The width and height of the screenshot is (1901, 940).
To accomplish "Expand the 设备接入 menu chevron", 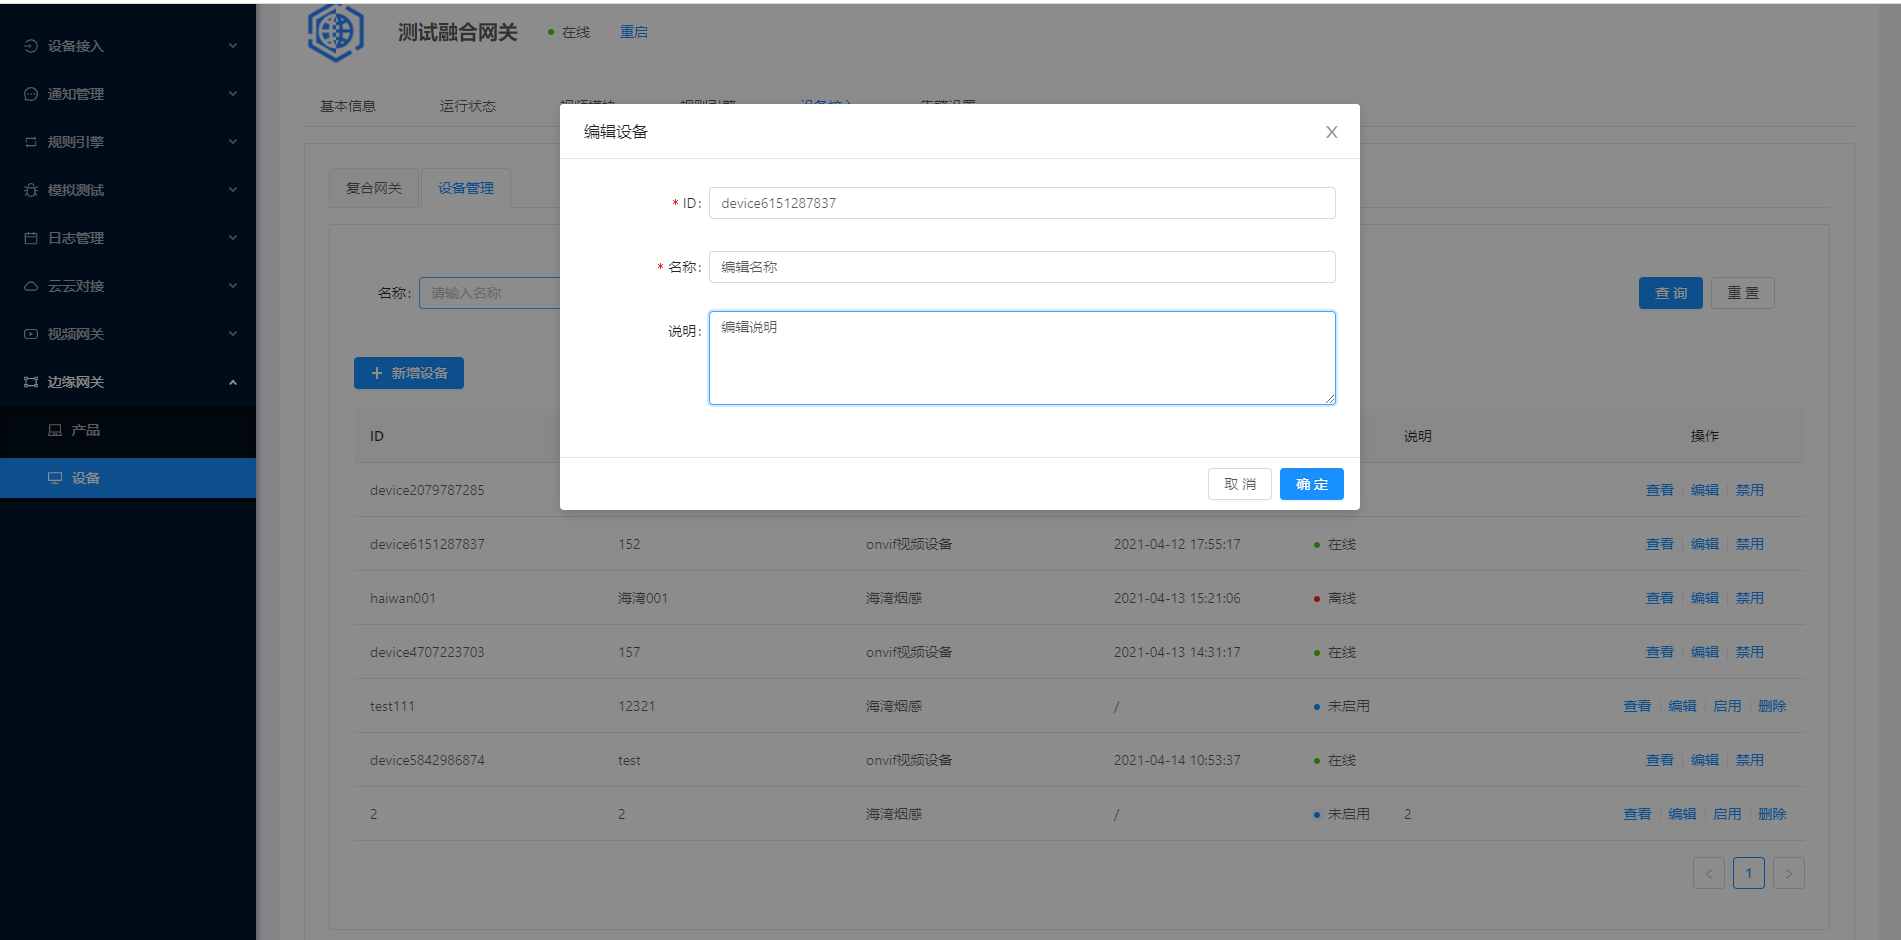I will pyautogui.click(x=233, y=46).
